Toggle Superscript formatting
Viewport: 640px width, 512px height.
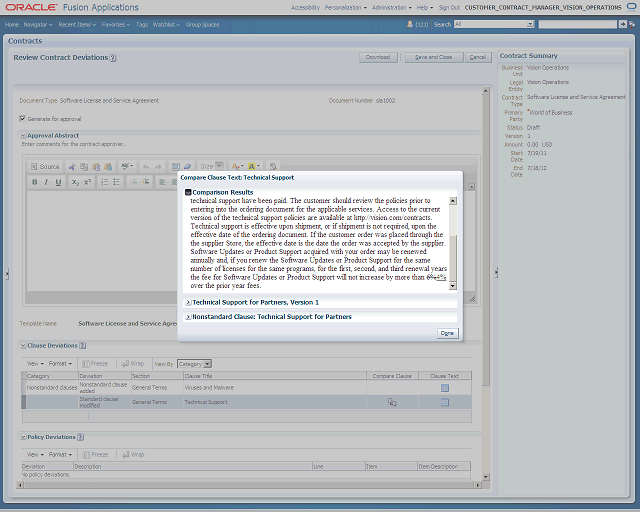[87, 182]
